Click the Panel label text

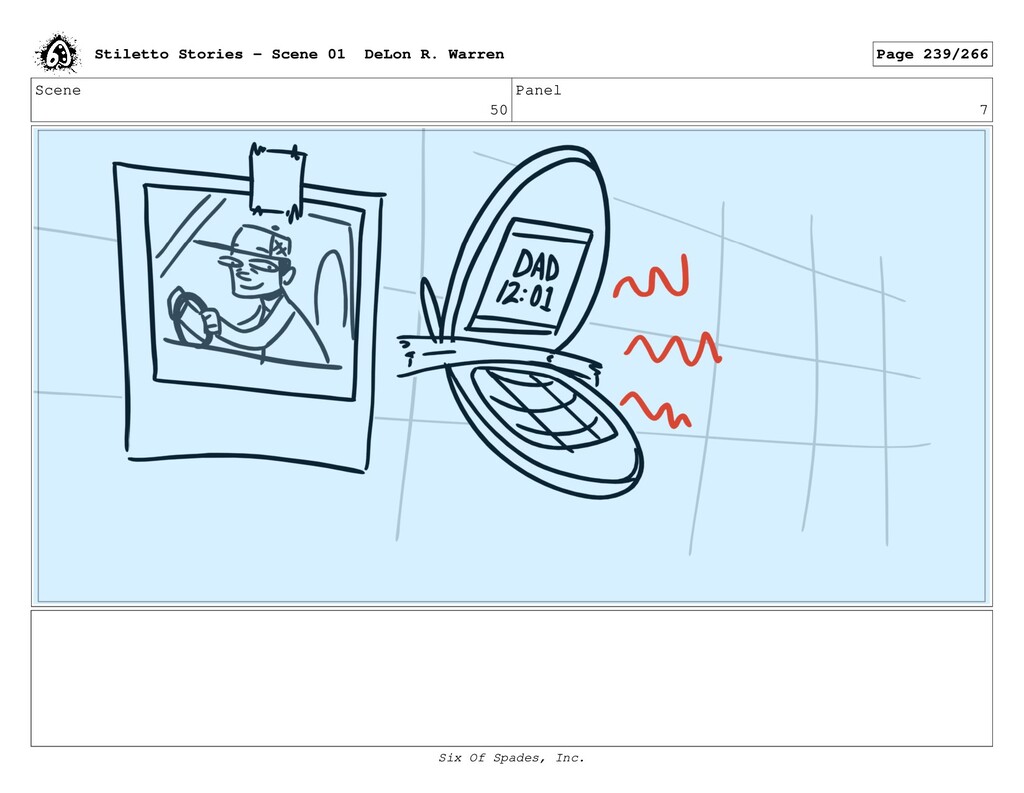(538, 90)
